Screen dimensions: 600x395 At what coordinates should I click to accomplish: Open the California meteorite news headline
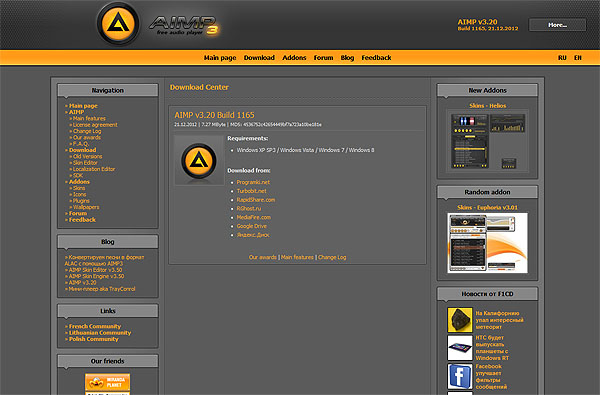[x=499, y=320]
